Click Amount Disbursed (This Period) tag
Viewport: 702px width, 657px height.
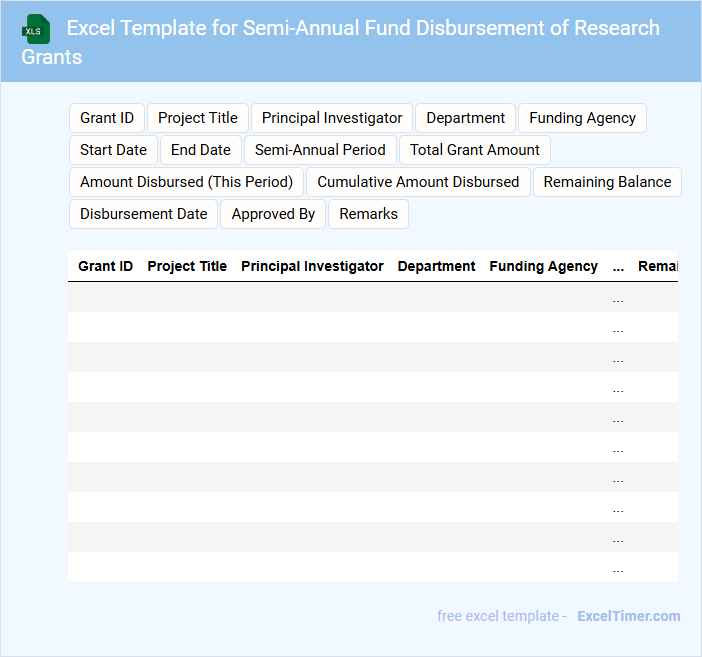point(186,182)
